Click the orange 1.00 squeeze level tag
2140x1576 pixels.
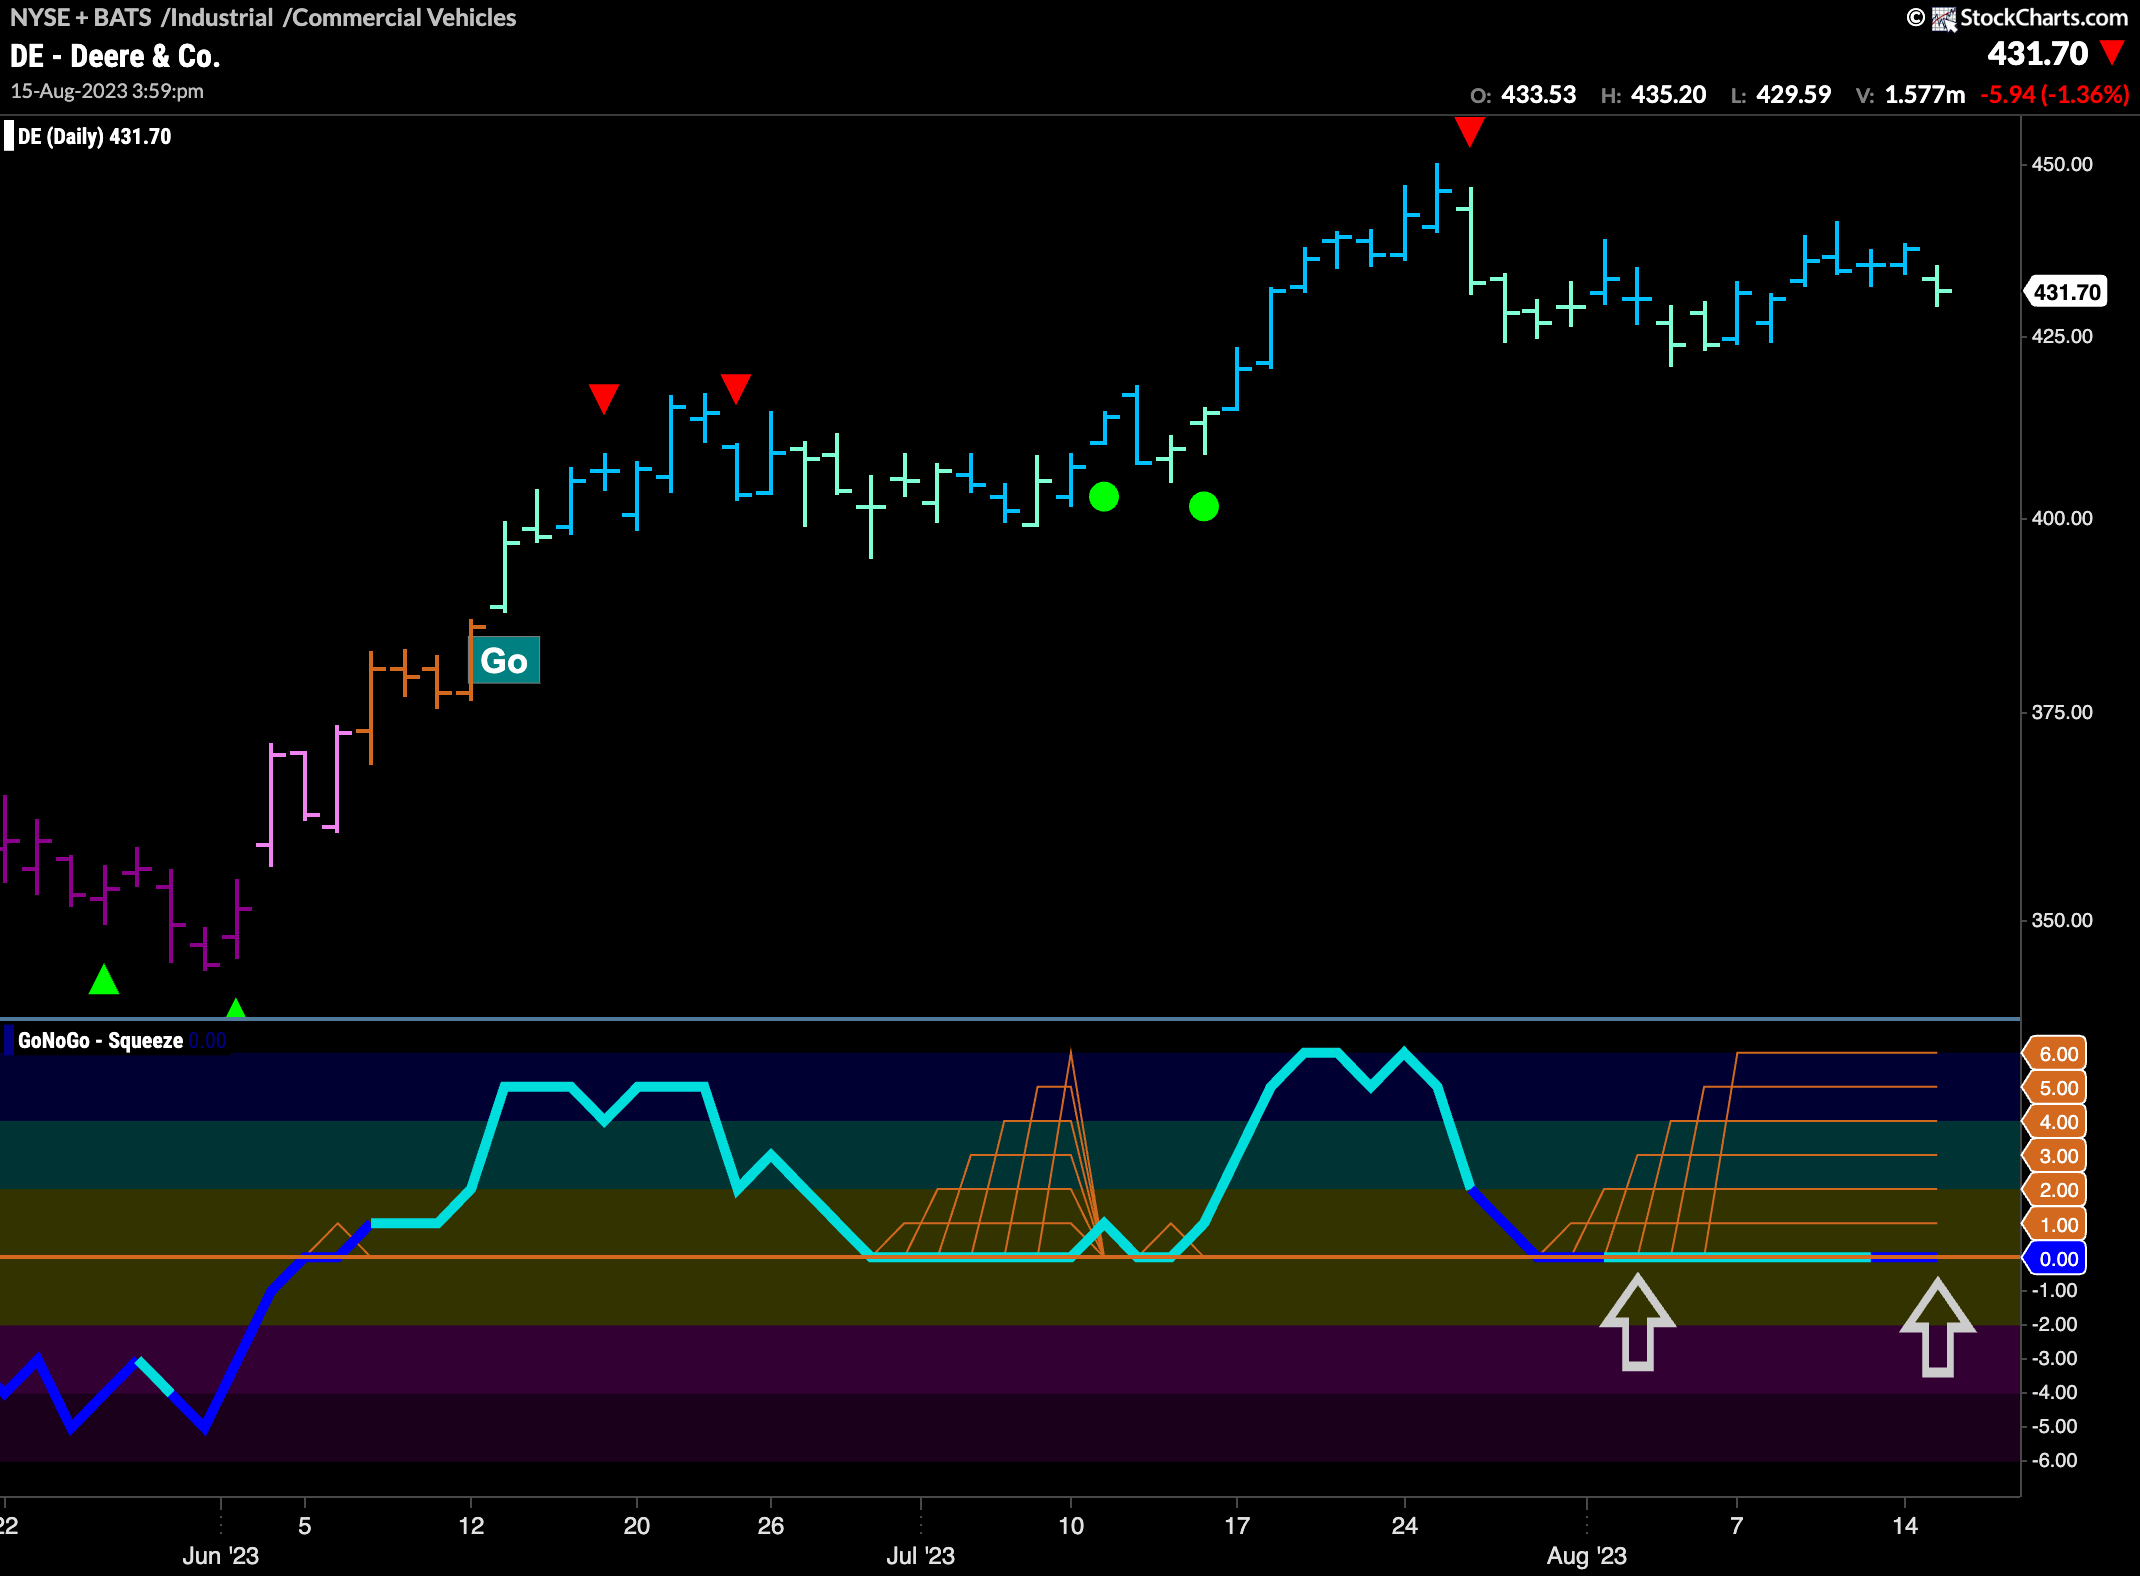click(x=2055, y=1225)
